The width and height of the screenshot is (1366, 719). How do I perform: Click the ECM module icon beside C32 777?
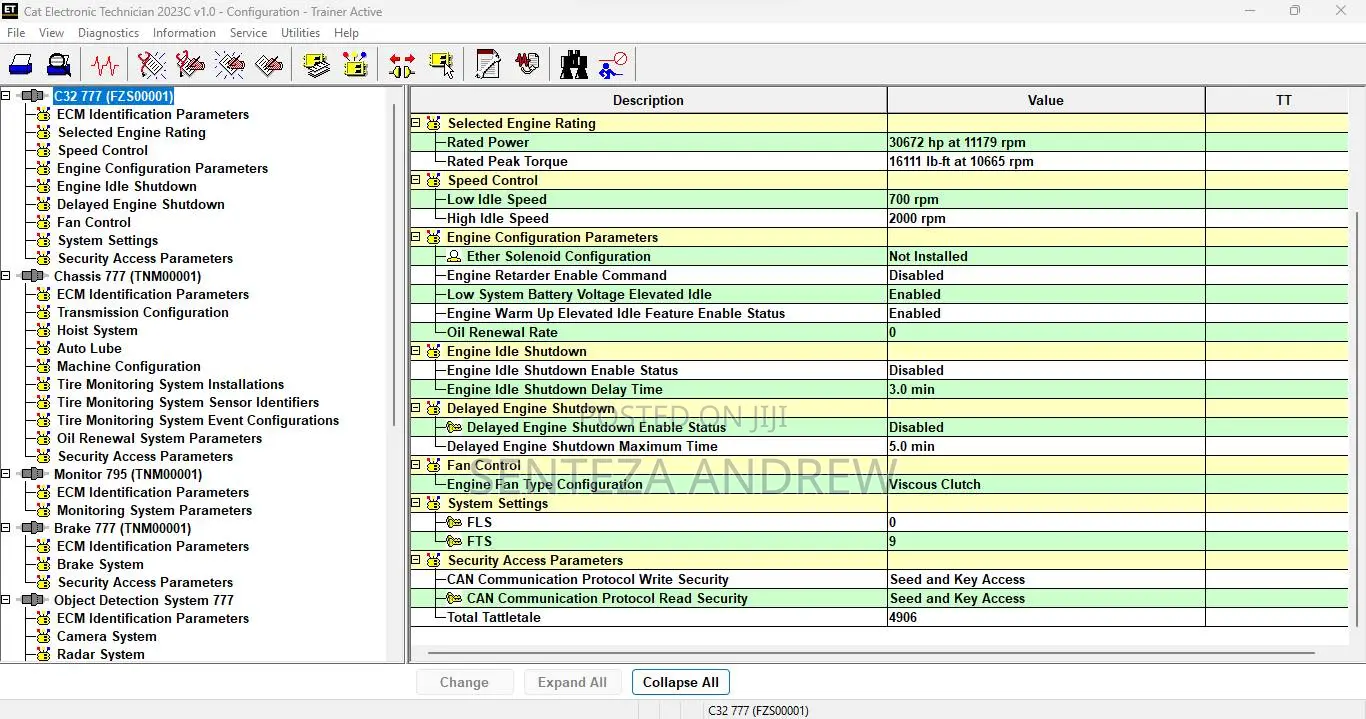33,96
